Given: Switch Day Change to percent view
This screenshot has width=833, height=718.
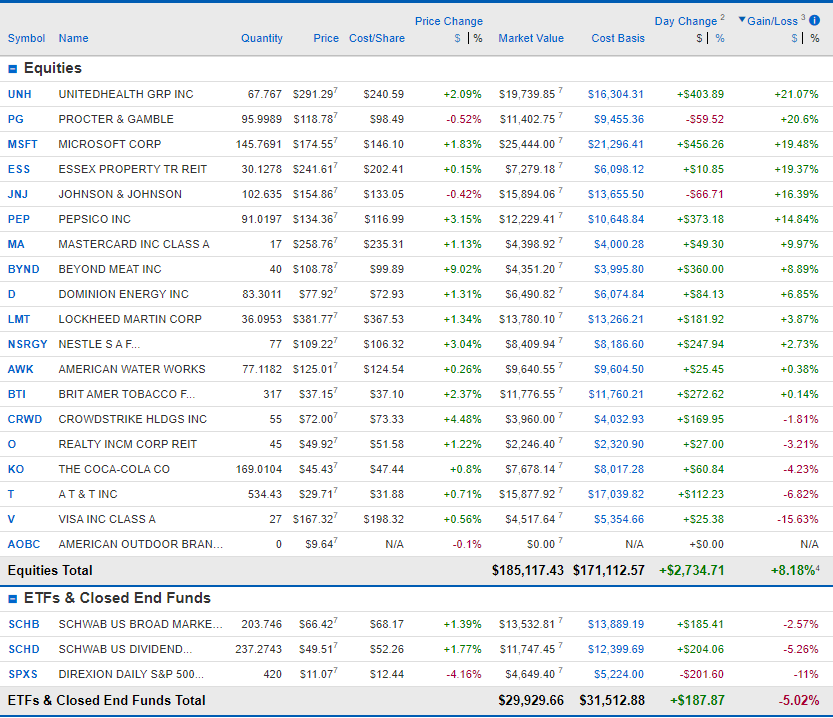Looking at the screenshot, I should 720,38.
